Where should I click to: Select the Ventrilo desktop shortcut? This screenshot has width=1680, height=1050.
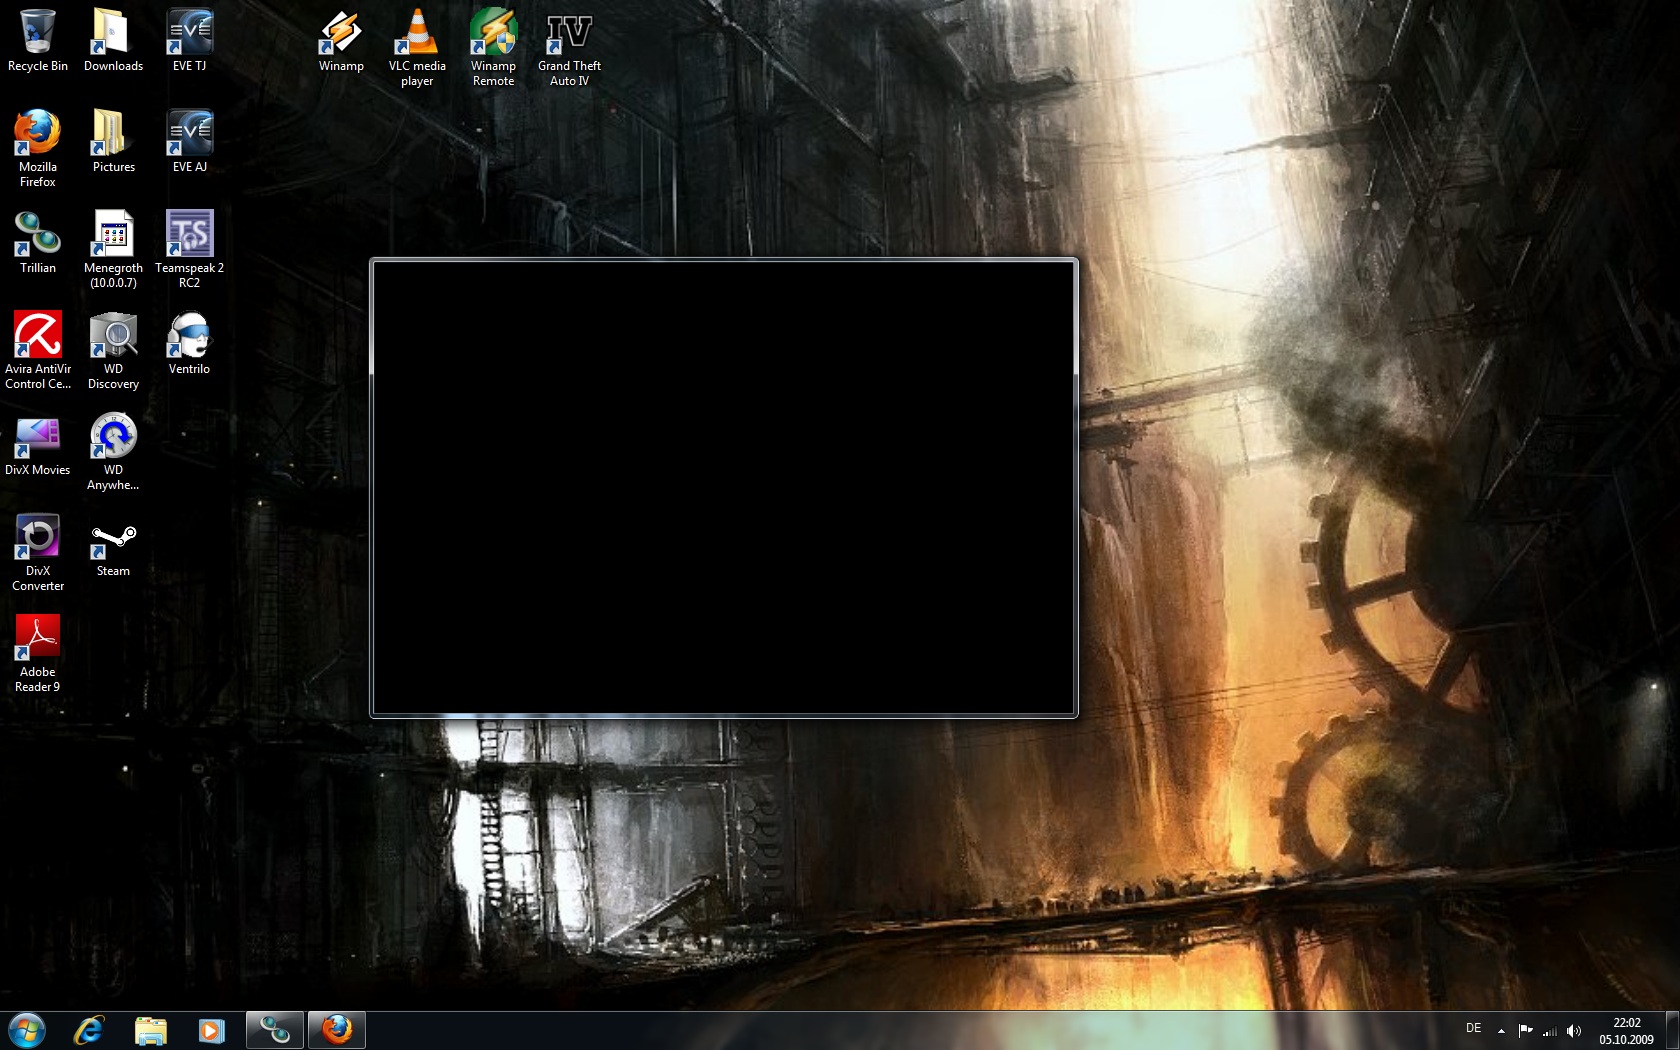[189, 344]
